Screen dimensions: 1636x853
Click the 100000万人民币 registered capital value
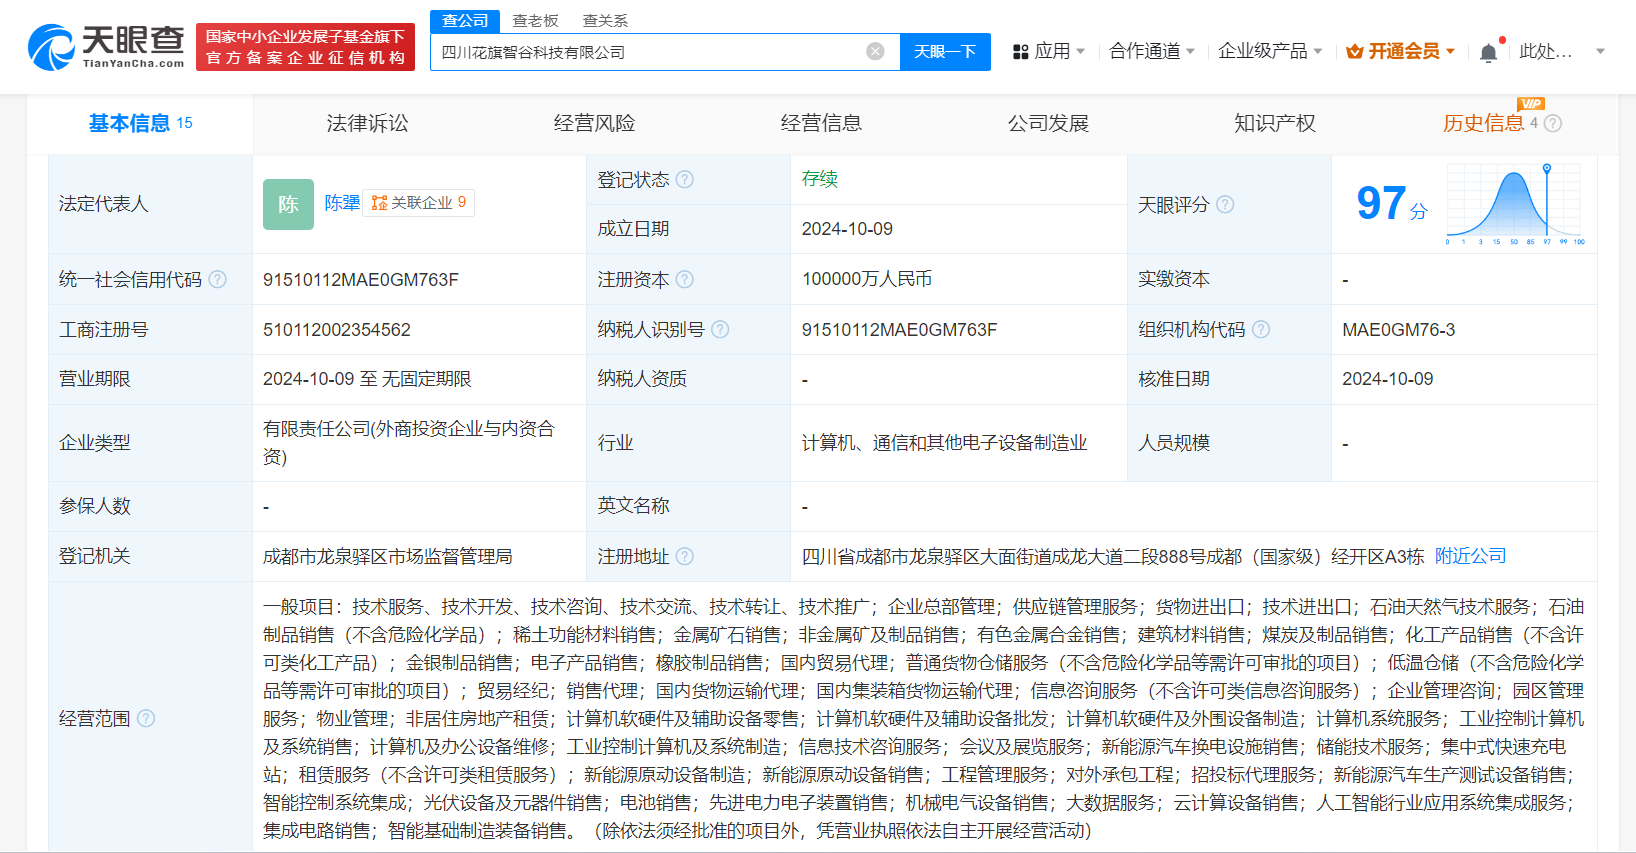867,279
